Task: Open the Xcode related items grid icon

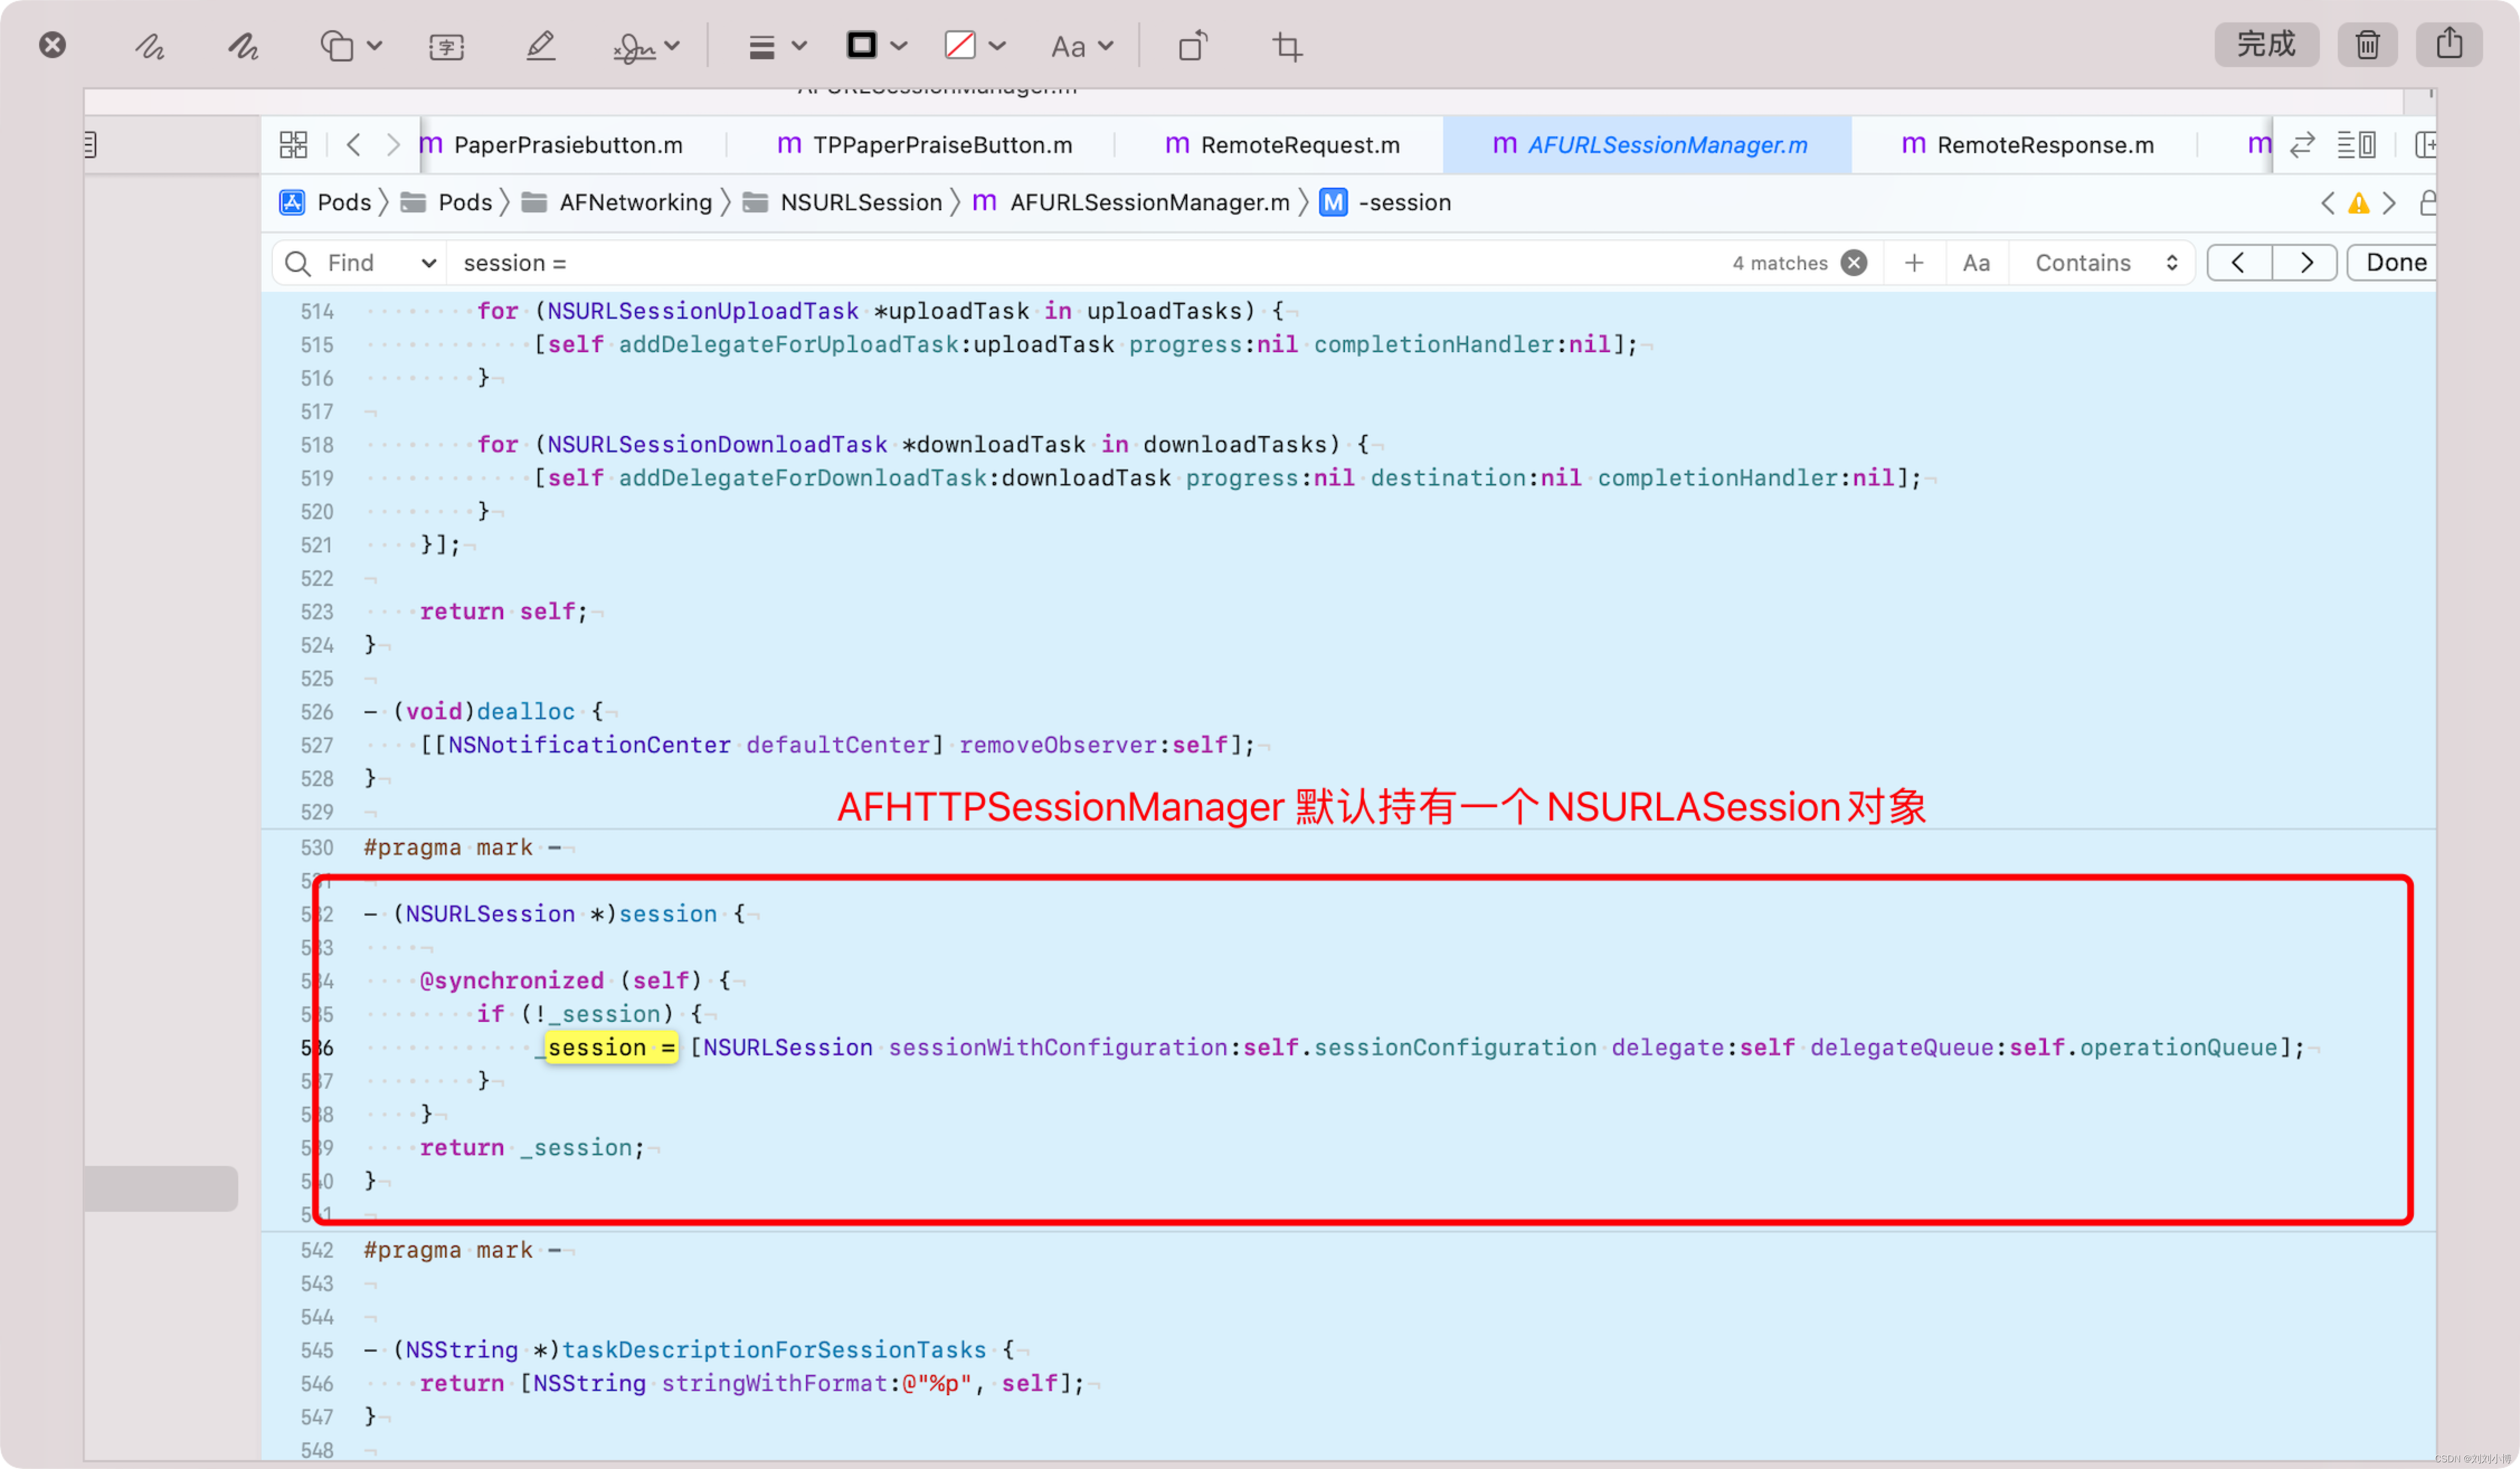Action: (293, 145)
